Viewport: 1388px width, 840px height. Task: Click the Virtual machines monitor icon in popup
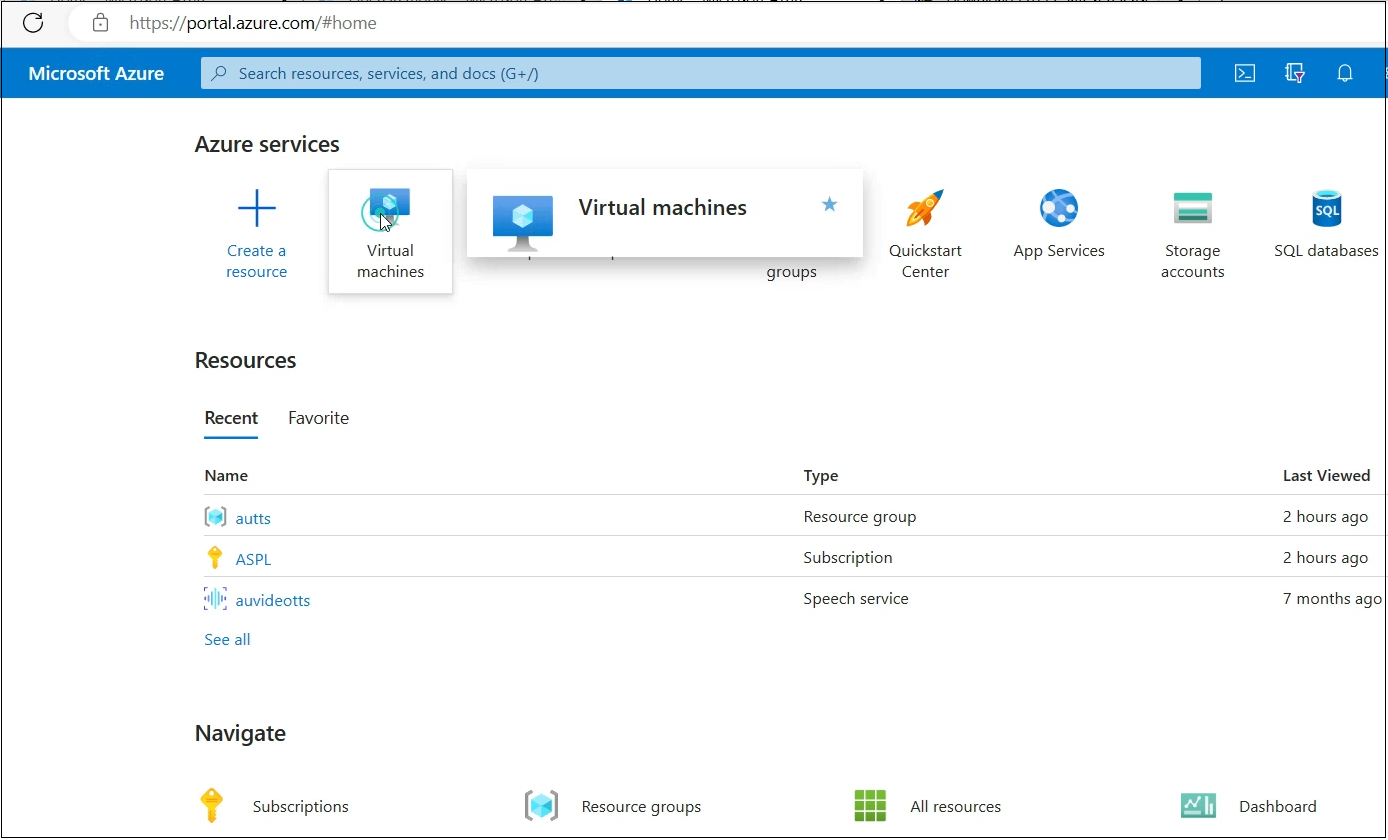point(523,222)
